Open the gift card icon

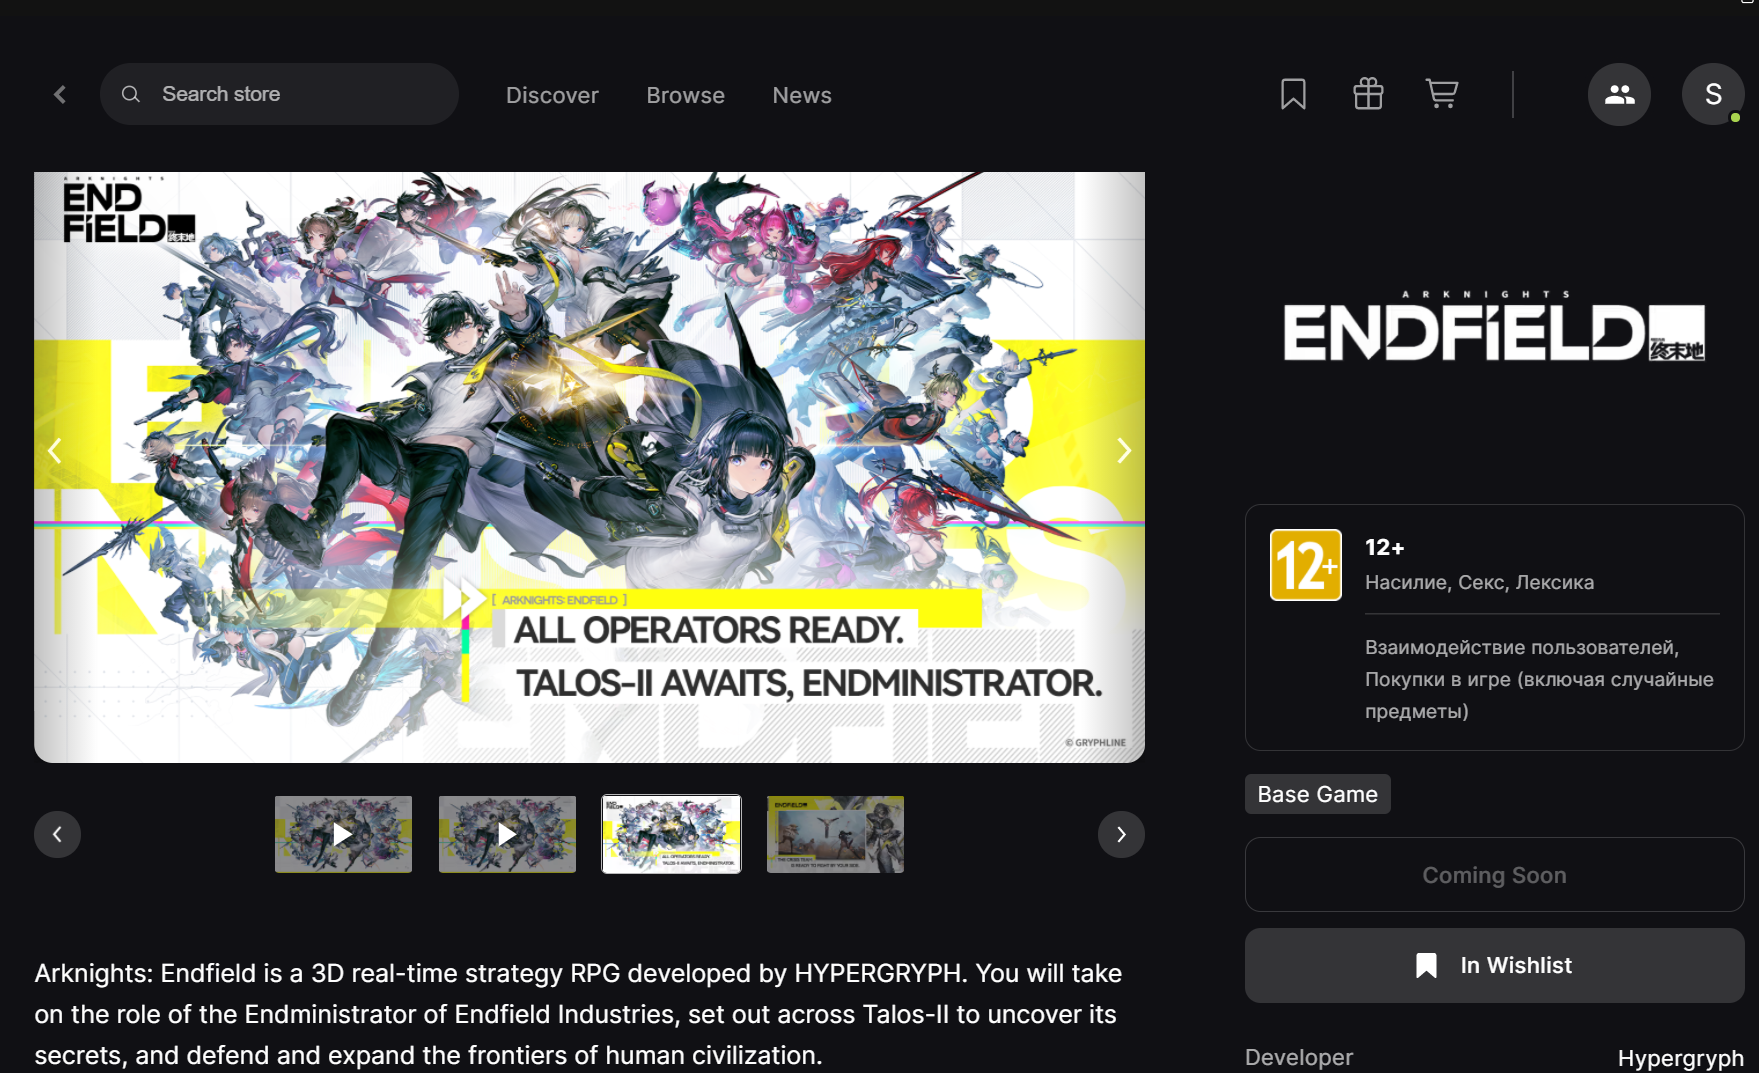1368,94
